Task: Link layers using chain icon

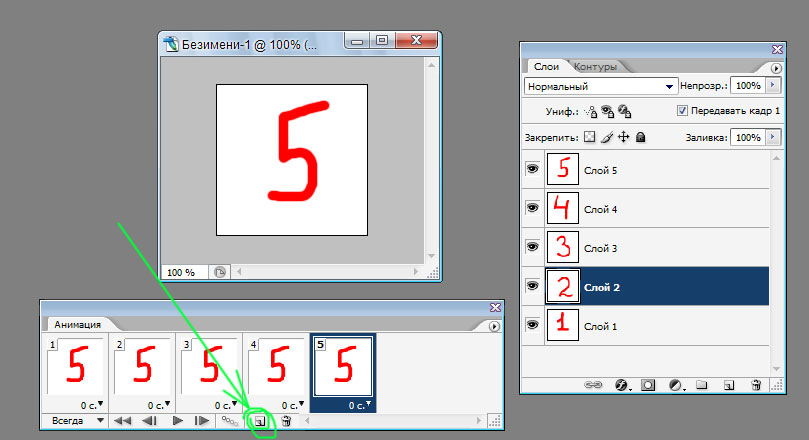Action: (593, 385)
